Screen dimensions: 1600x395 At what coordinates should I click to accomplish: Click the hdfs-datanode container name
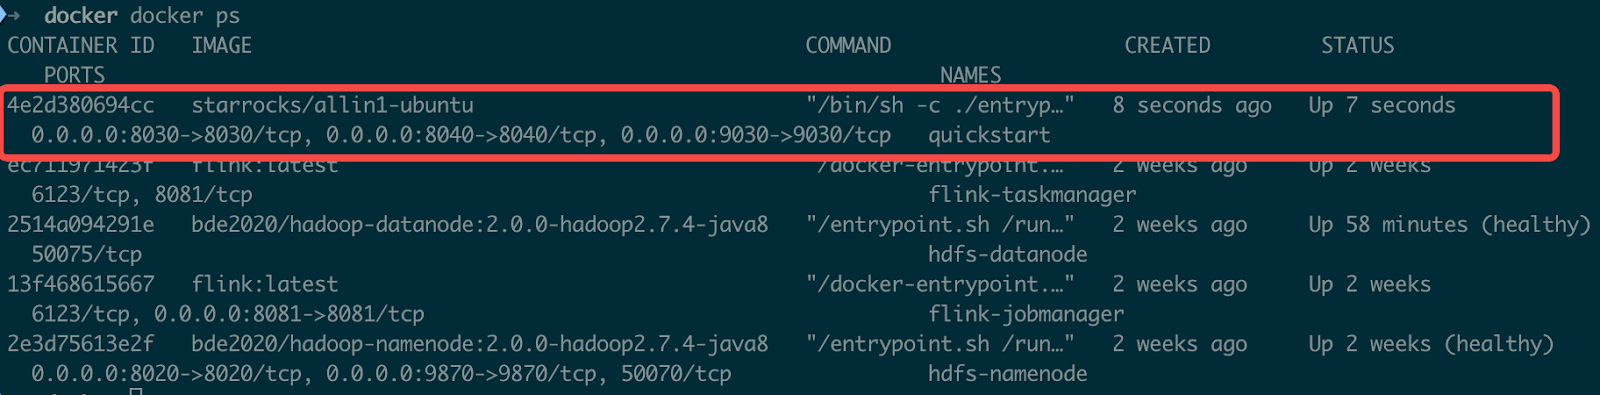1007,254
